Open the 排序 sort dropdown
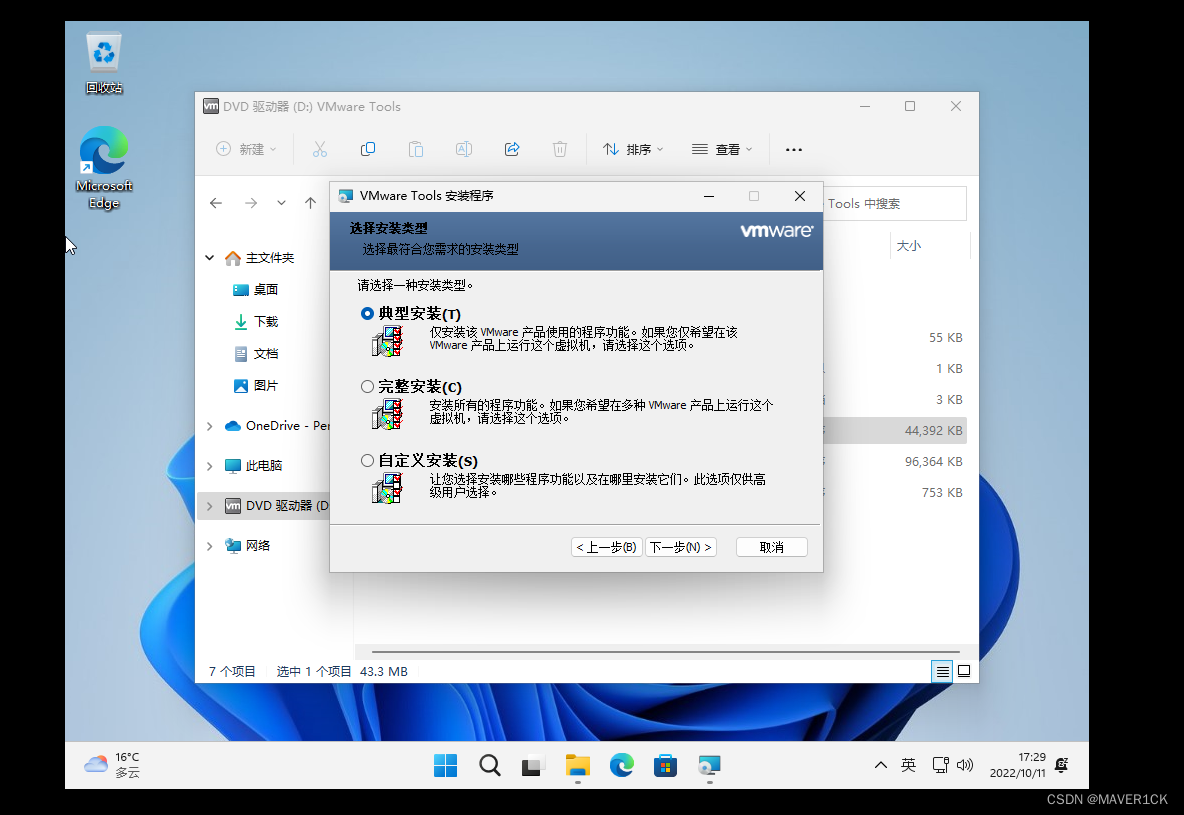The height and width of the screenshot is (815, 1184). click(x=633, y=150)
